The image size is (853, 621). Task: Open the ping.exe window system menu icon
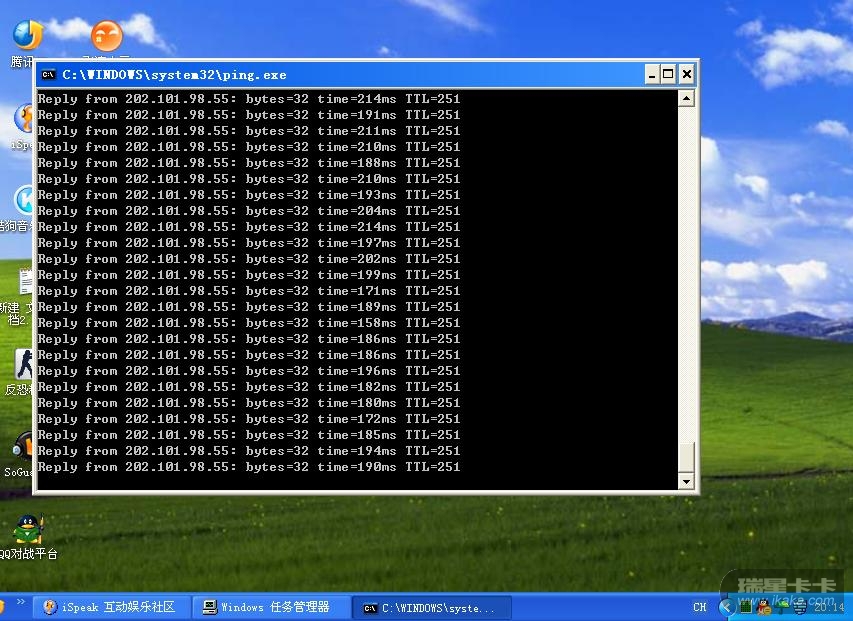click(x=48, y=74)
